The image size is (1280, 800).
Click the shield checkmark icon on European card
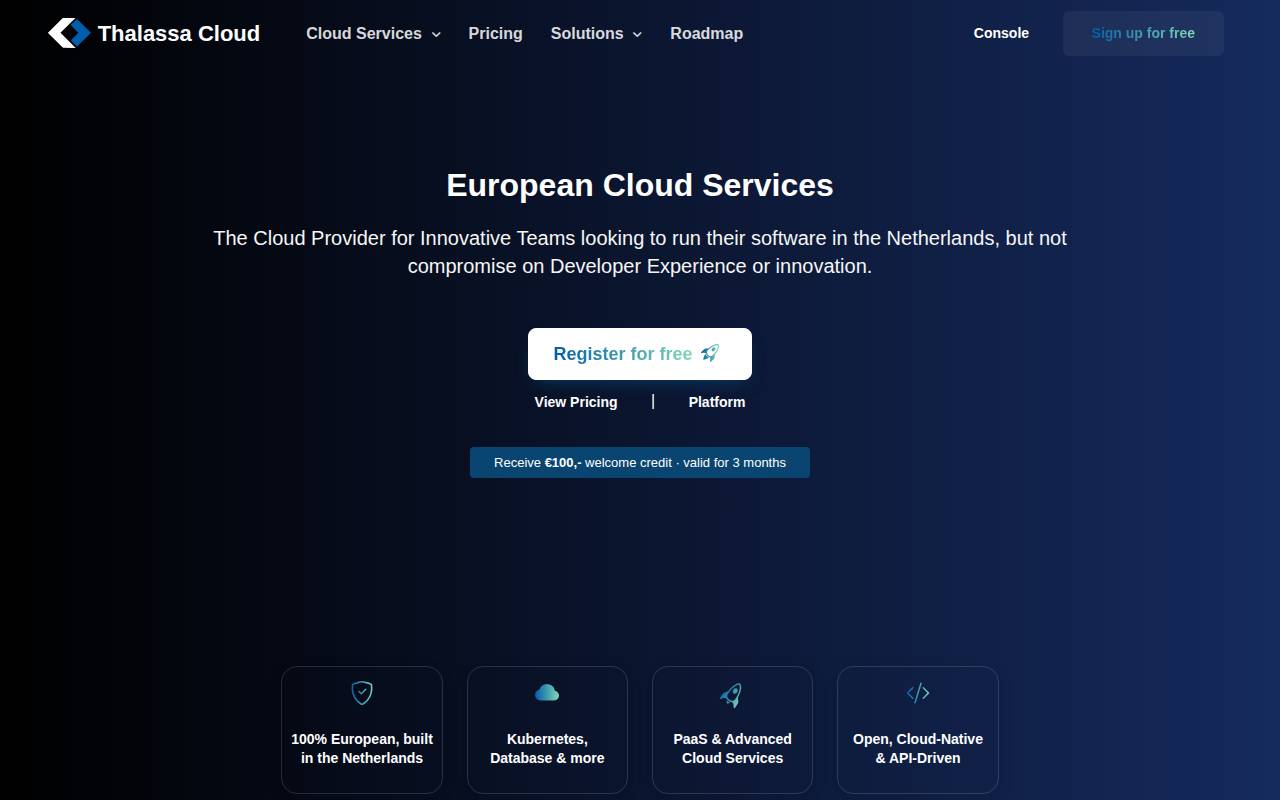tap(362, 692)
